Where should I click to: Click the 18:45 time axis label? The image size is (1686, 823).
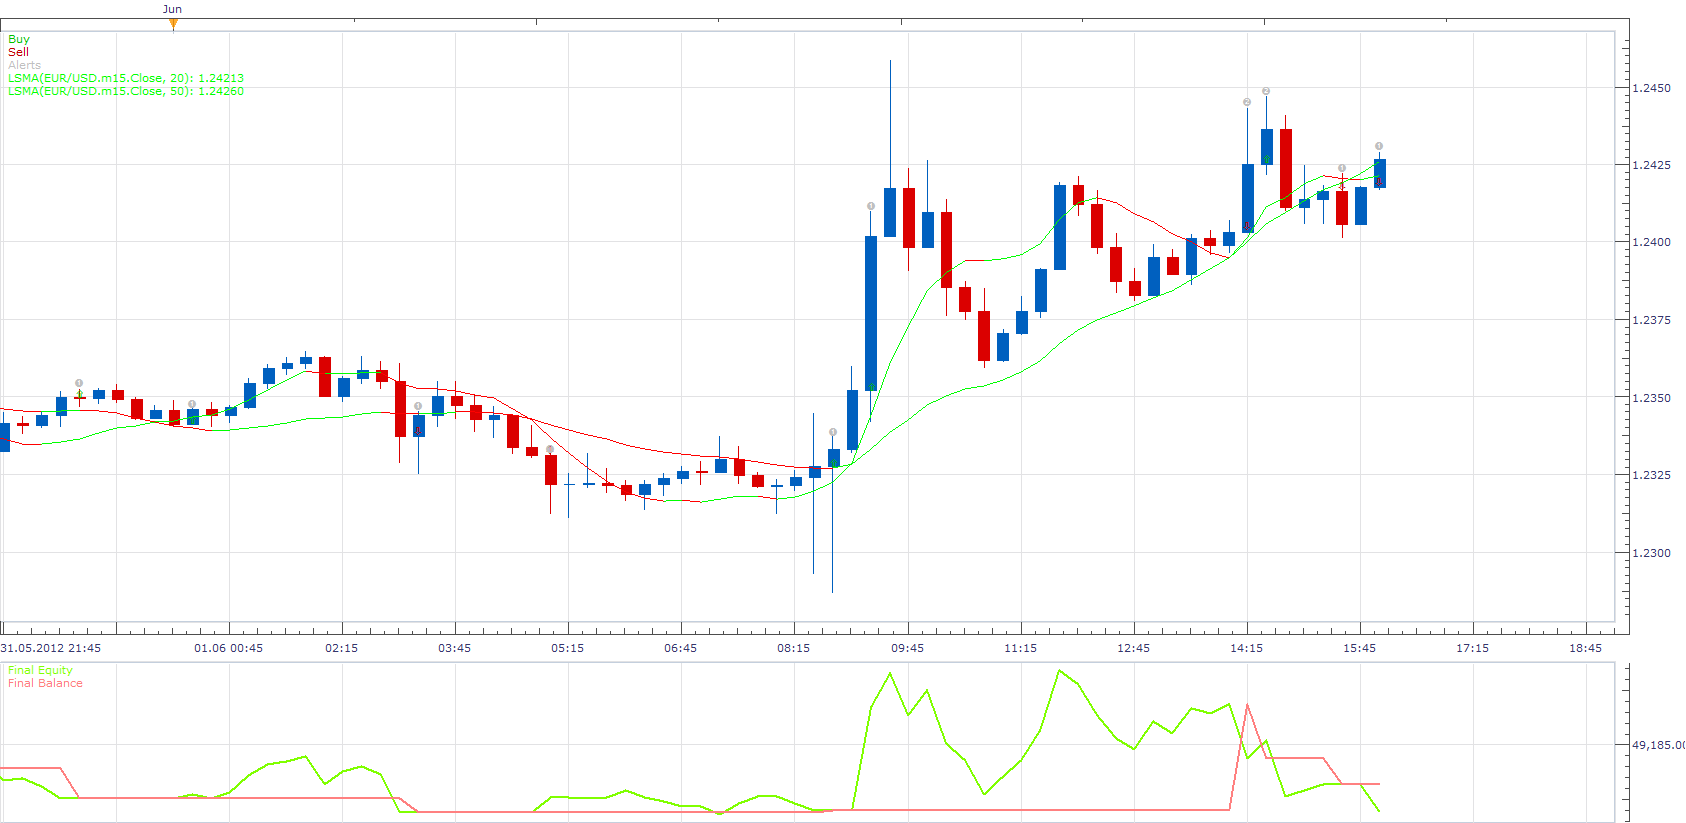click(x=1585, y=648)
